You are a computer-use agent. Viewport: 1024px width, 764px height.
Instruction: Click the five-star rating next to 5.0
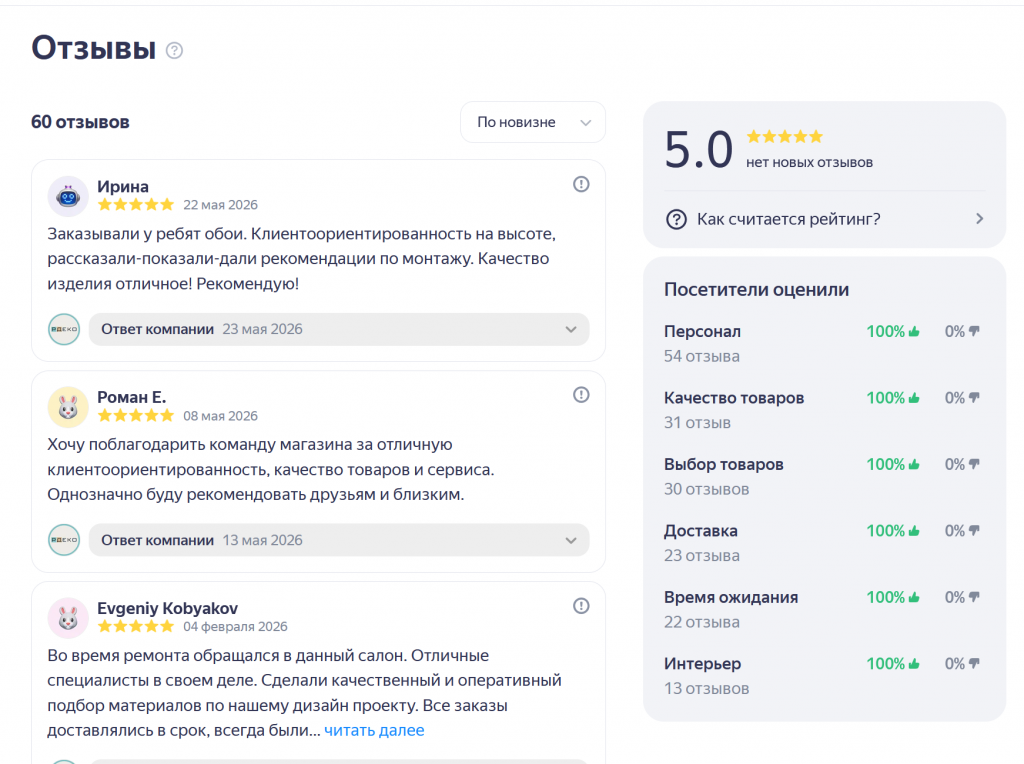coord(784,136)
